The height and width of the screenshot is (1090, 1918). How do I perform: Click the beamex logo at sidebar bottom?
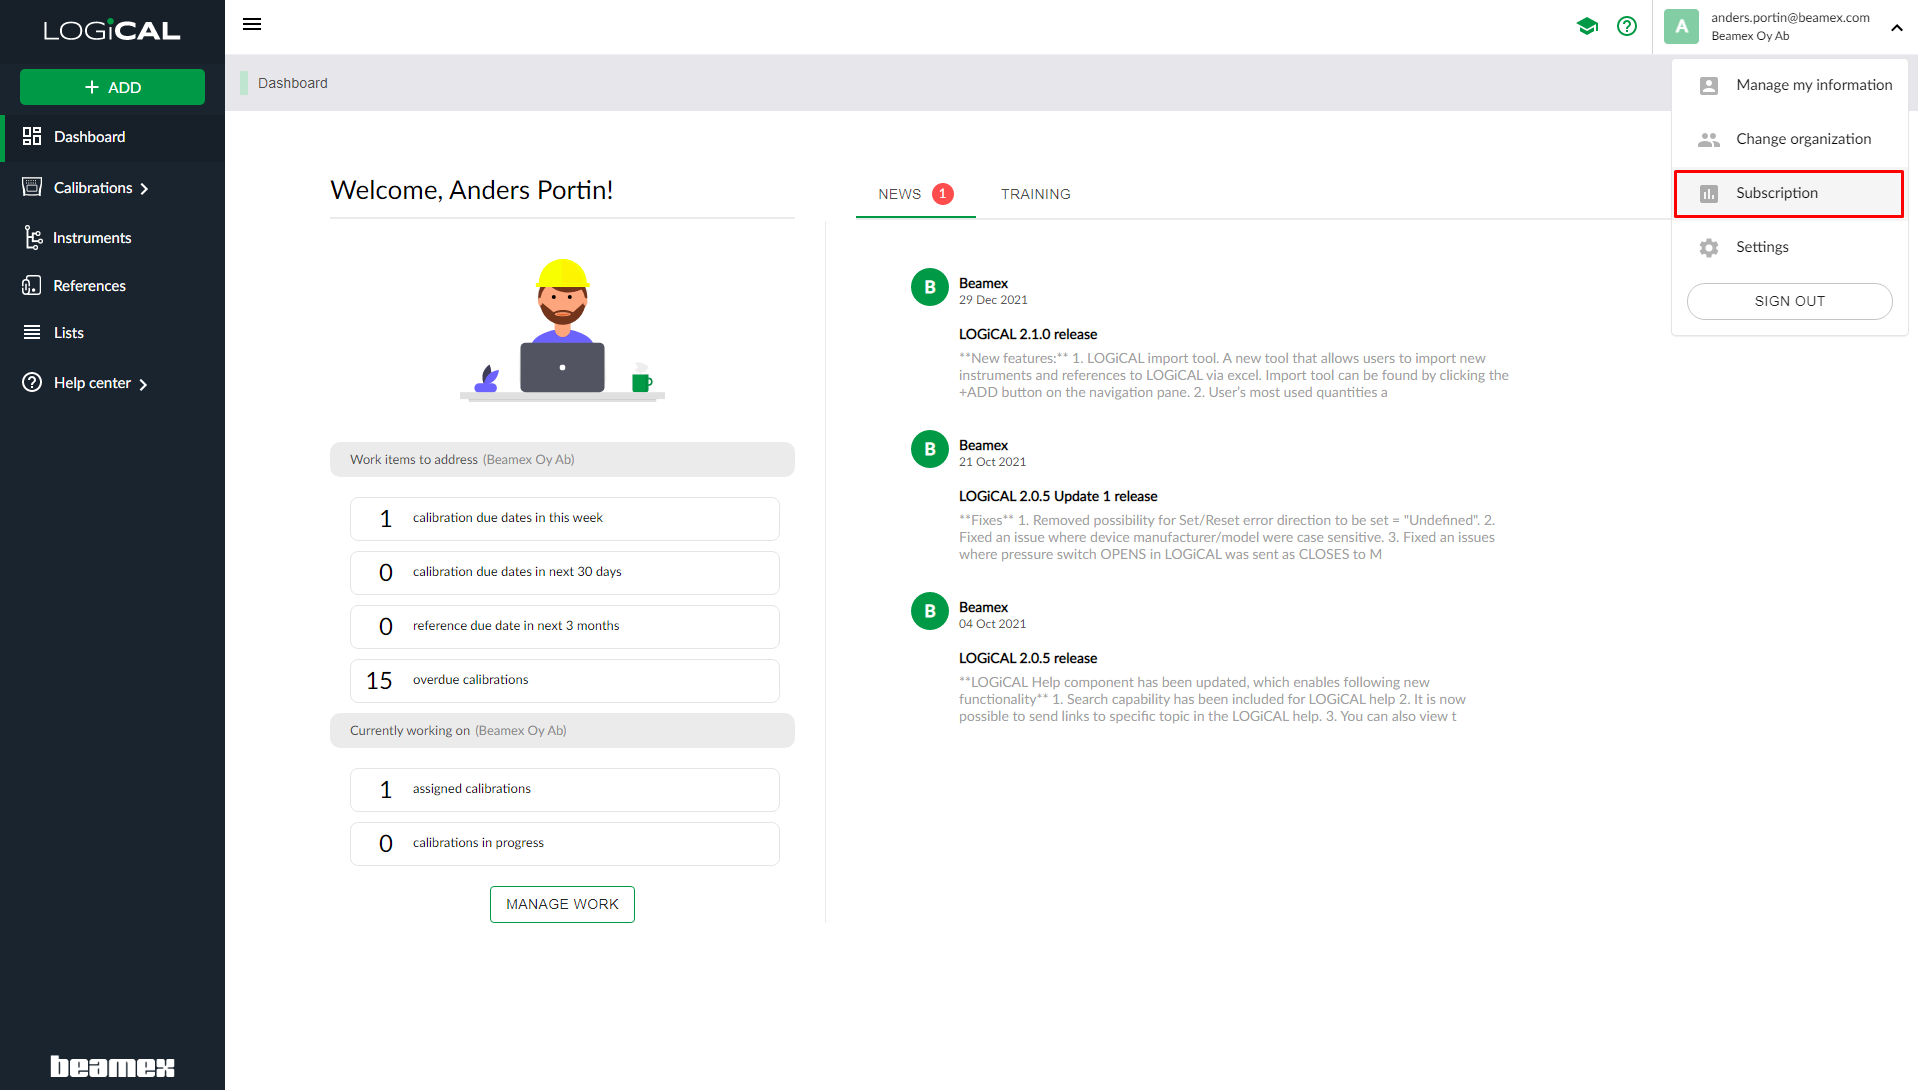click(112, 1066)
